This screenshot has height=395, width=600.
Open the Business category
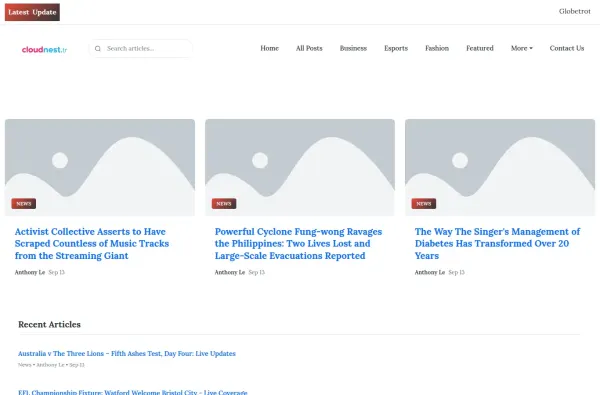coord(353,48)
